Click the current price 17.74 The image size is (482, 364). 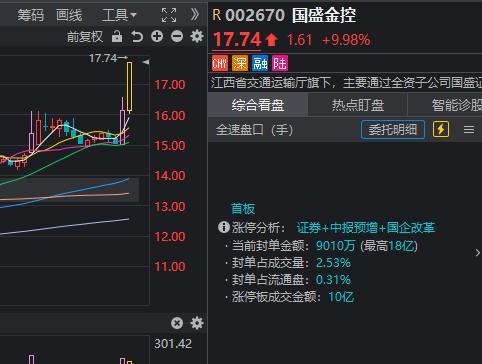tap(237, 39)
